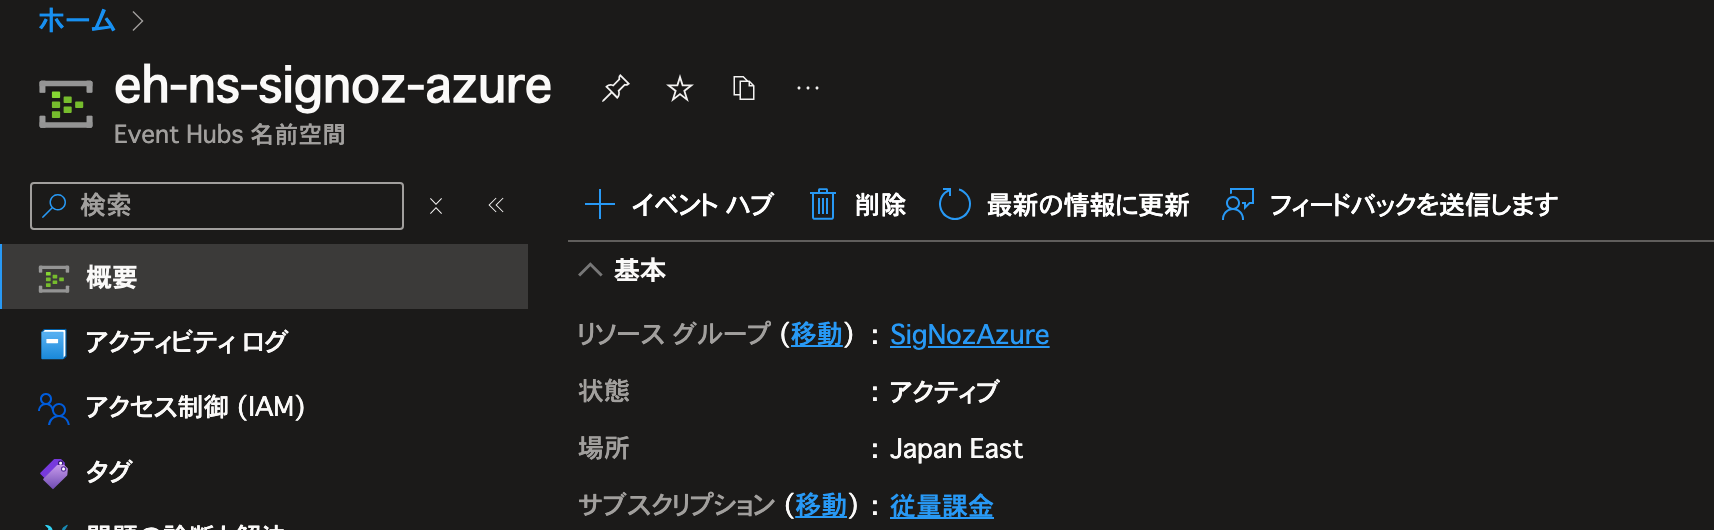Open タグ in the sidebar menu
The width and height of the screenshot is (1714, 530).
pyautogui.click(x=108, y=471)
